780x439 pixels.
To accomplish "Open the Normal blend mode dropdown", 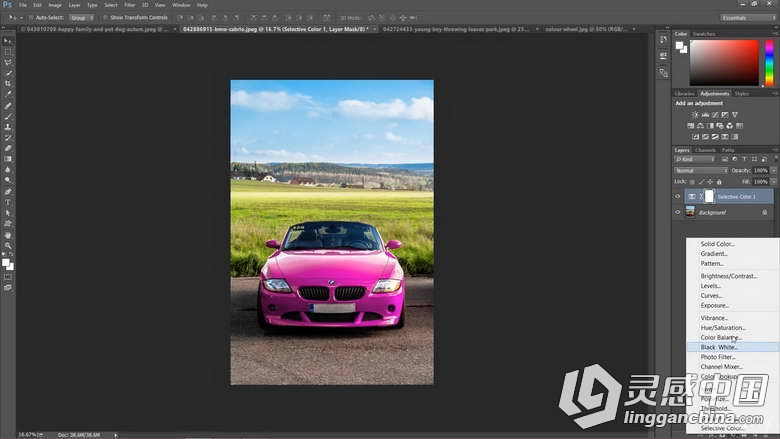I will (701, 171).
